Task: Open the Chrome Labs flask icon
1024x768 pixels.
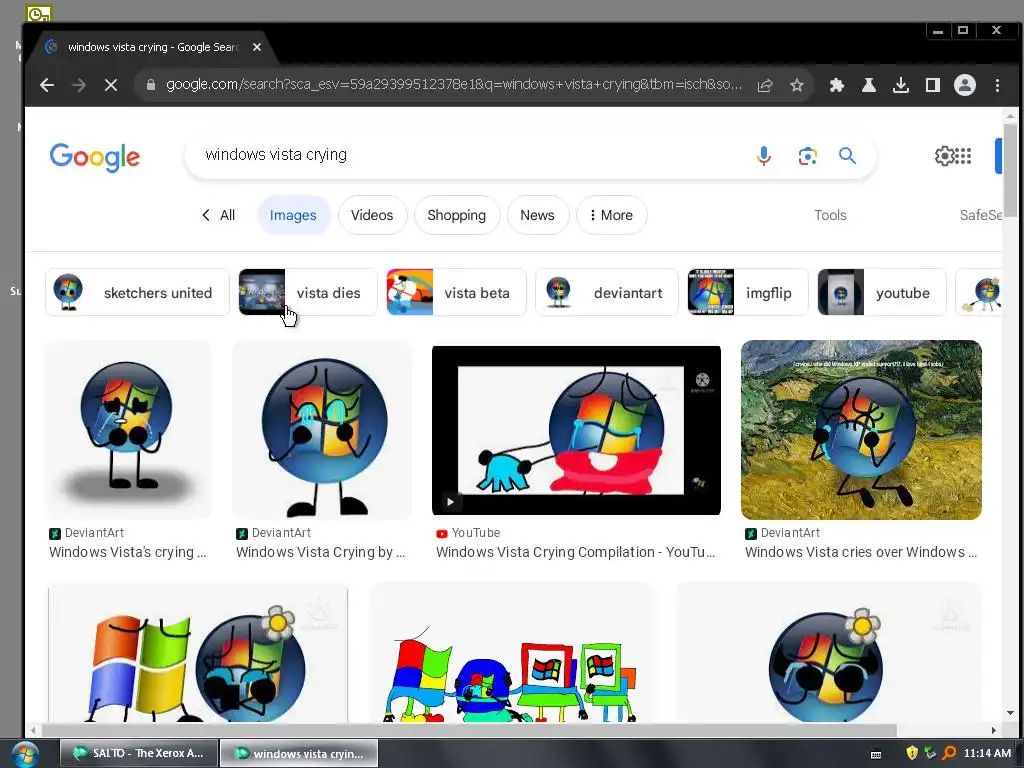Action: (x=869, y=85)
